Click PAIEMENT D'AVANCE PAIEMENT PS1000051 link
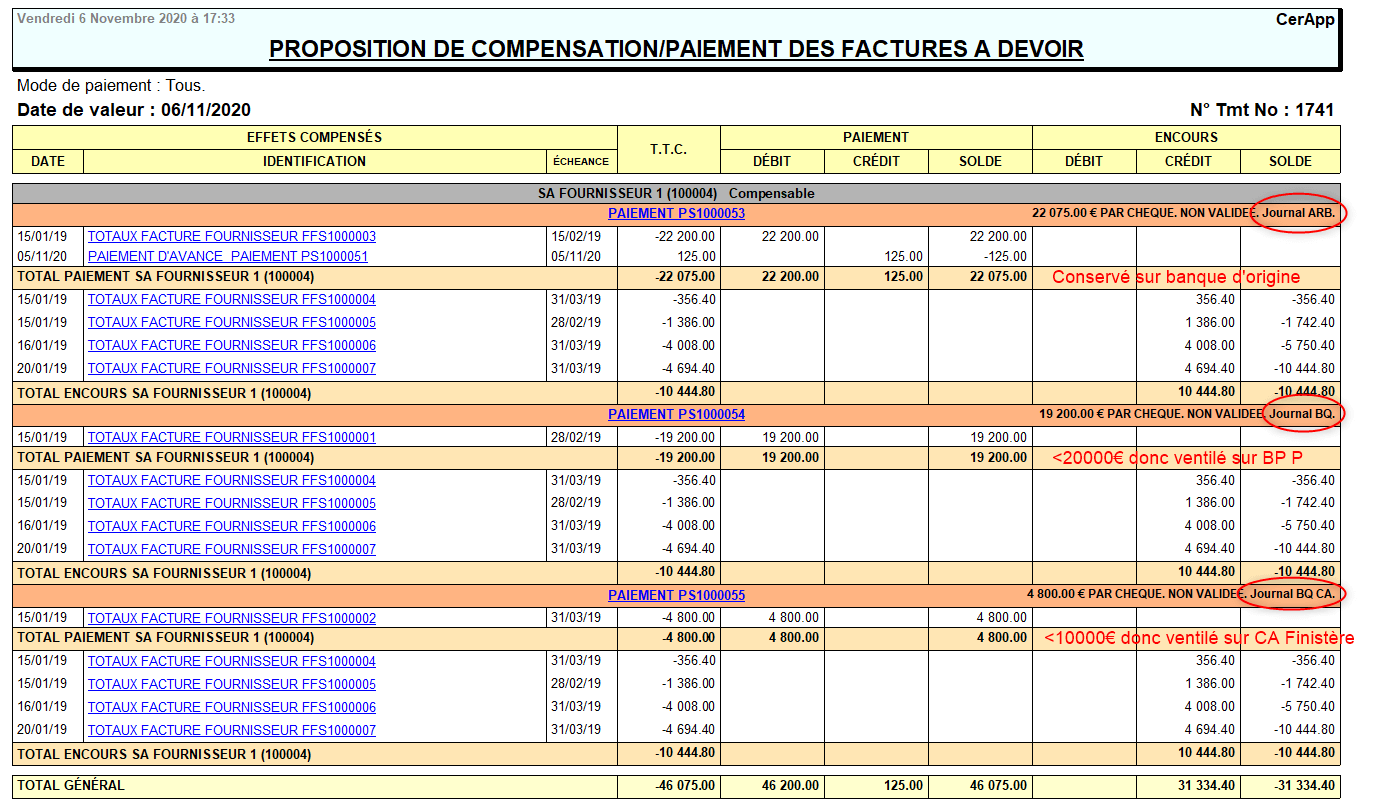This screenshot has height=812, width=1390. 228,257
